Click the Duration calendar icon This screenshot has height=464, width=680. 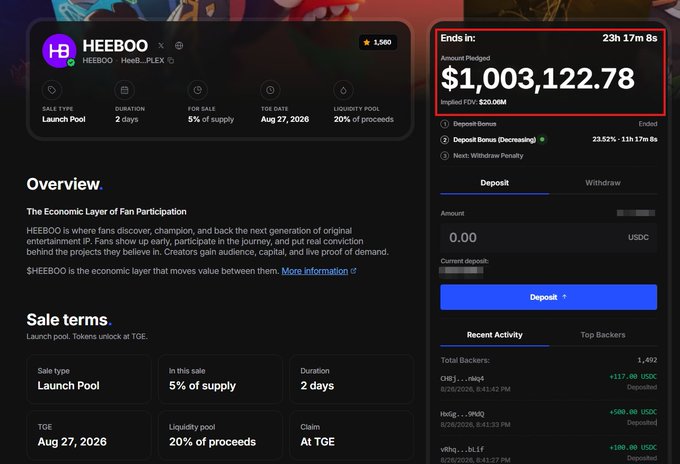(x=124, y=90)
